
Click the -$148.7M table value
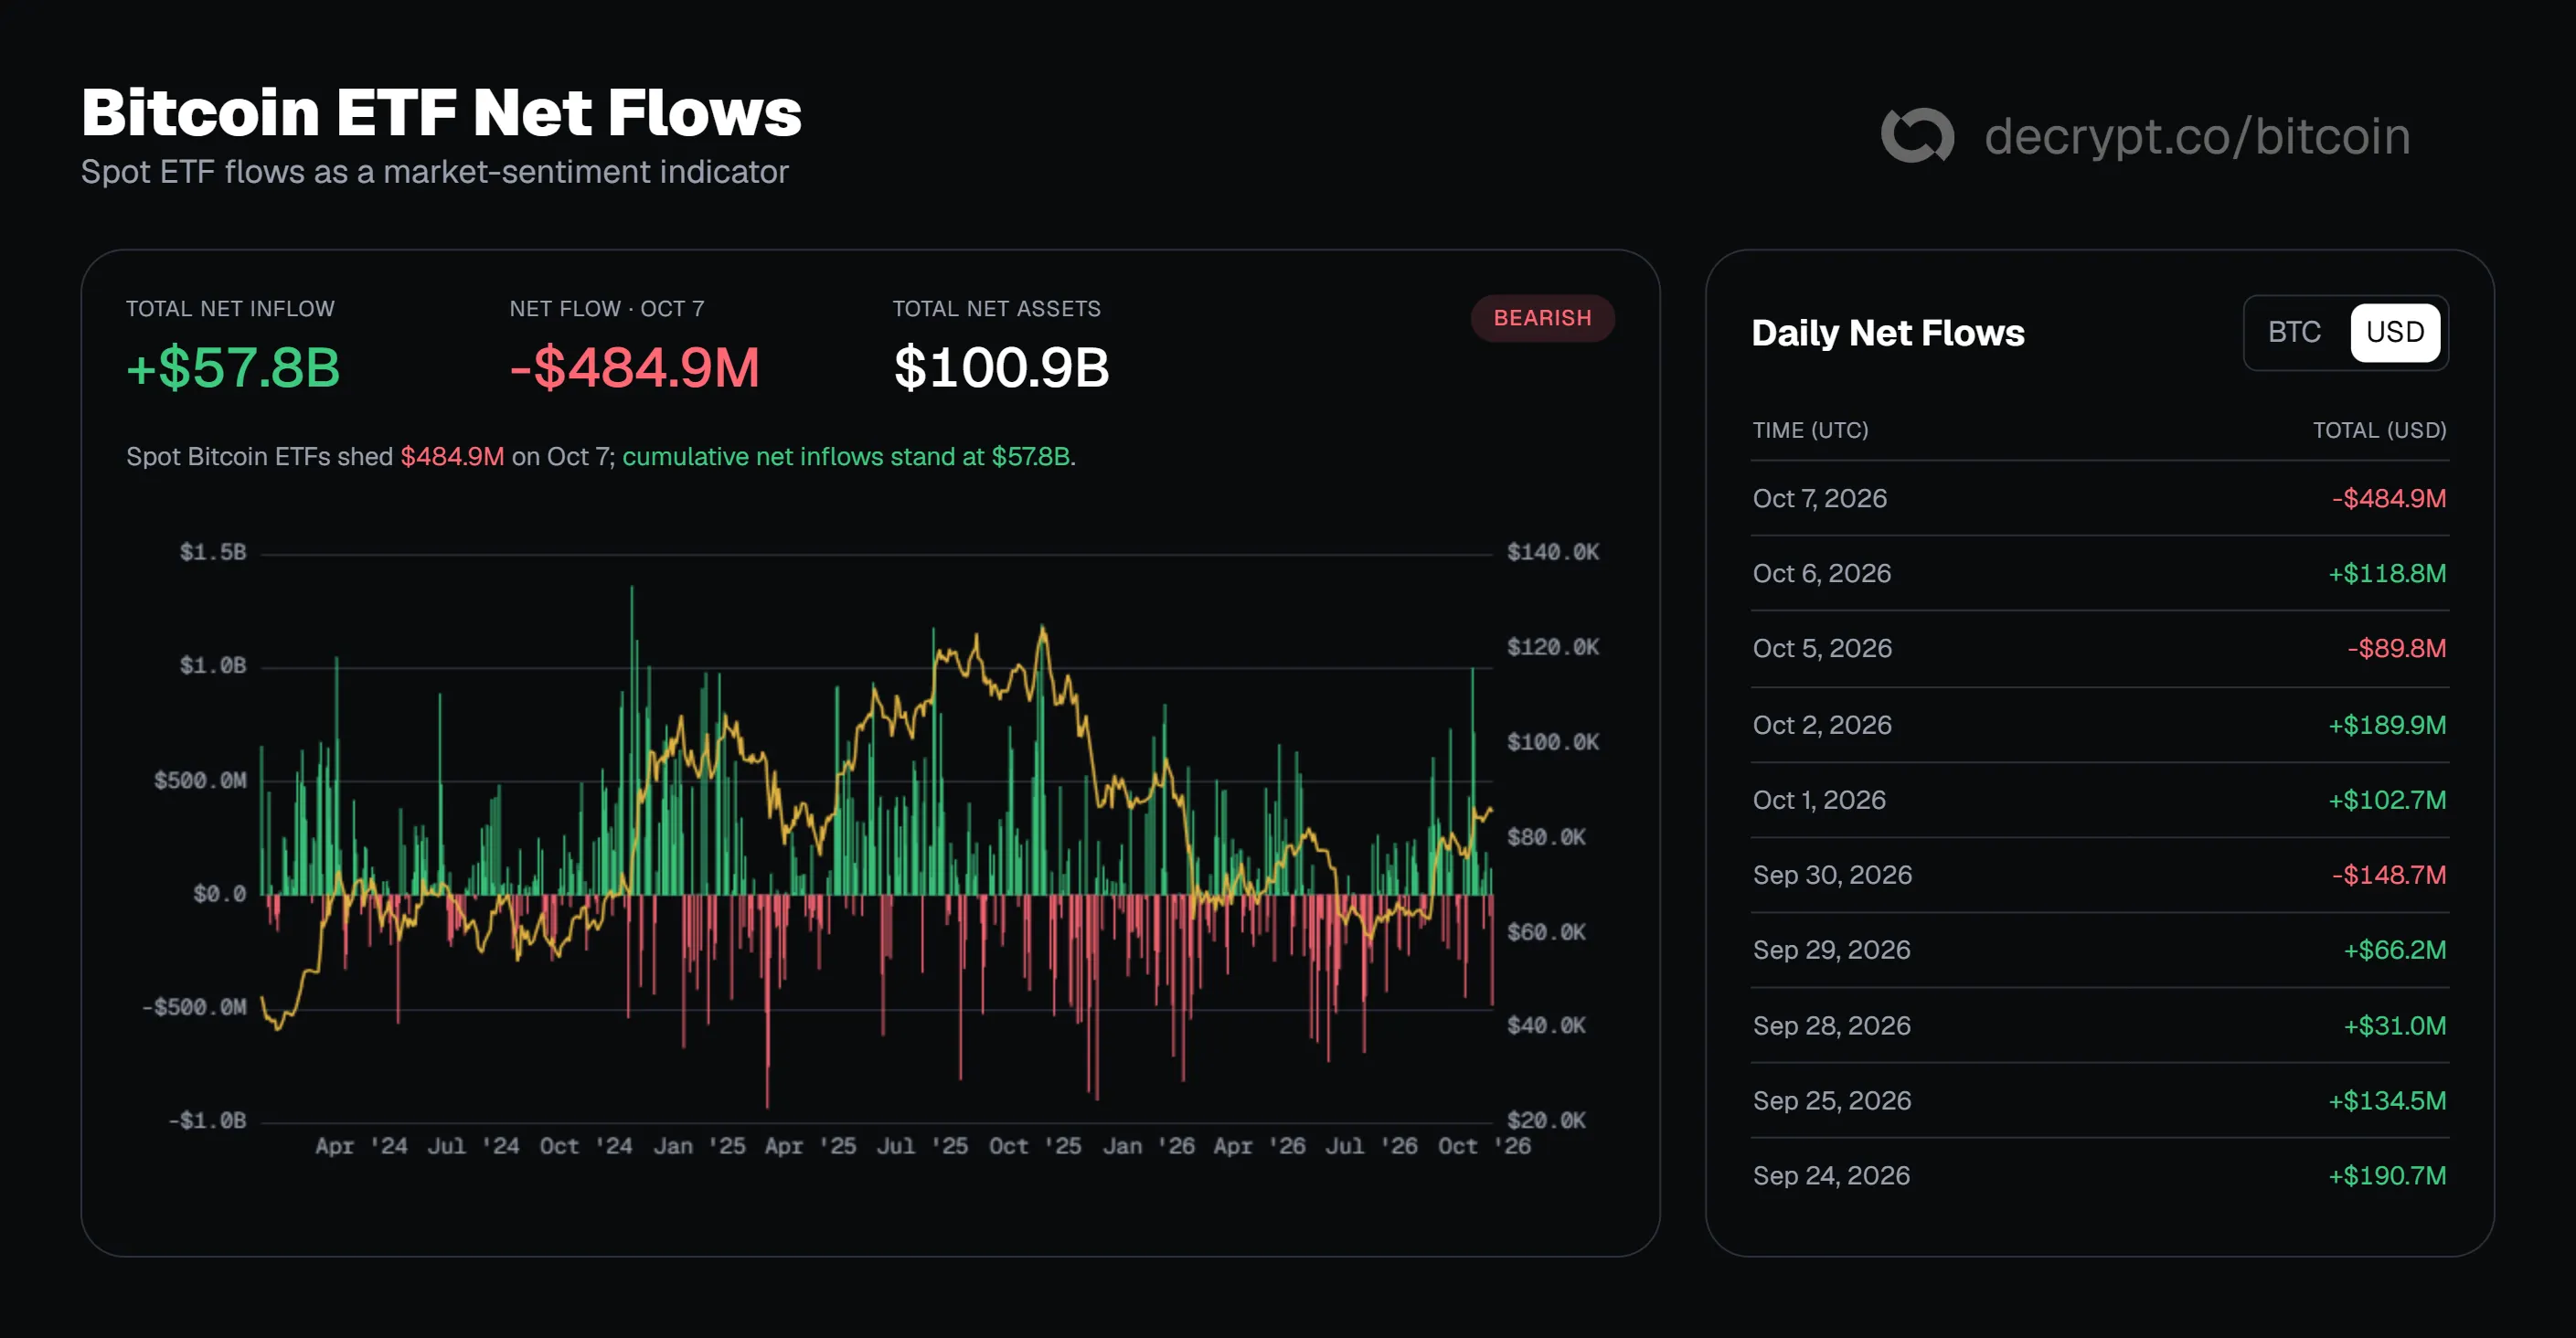pyautogui.click(x=2389, y=874)
